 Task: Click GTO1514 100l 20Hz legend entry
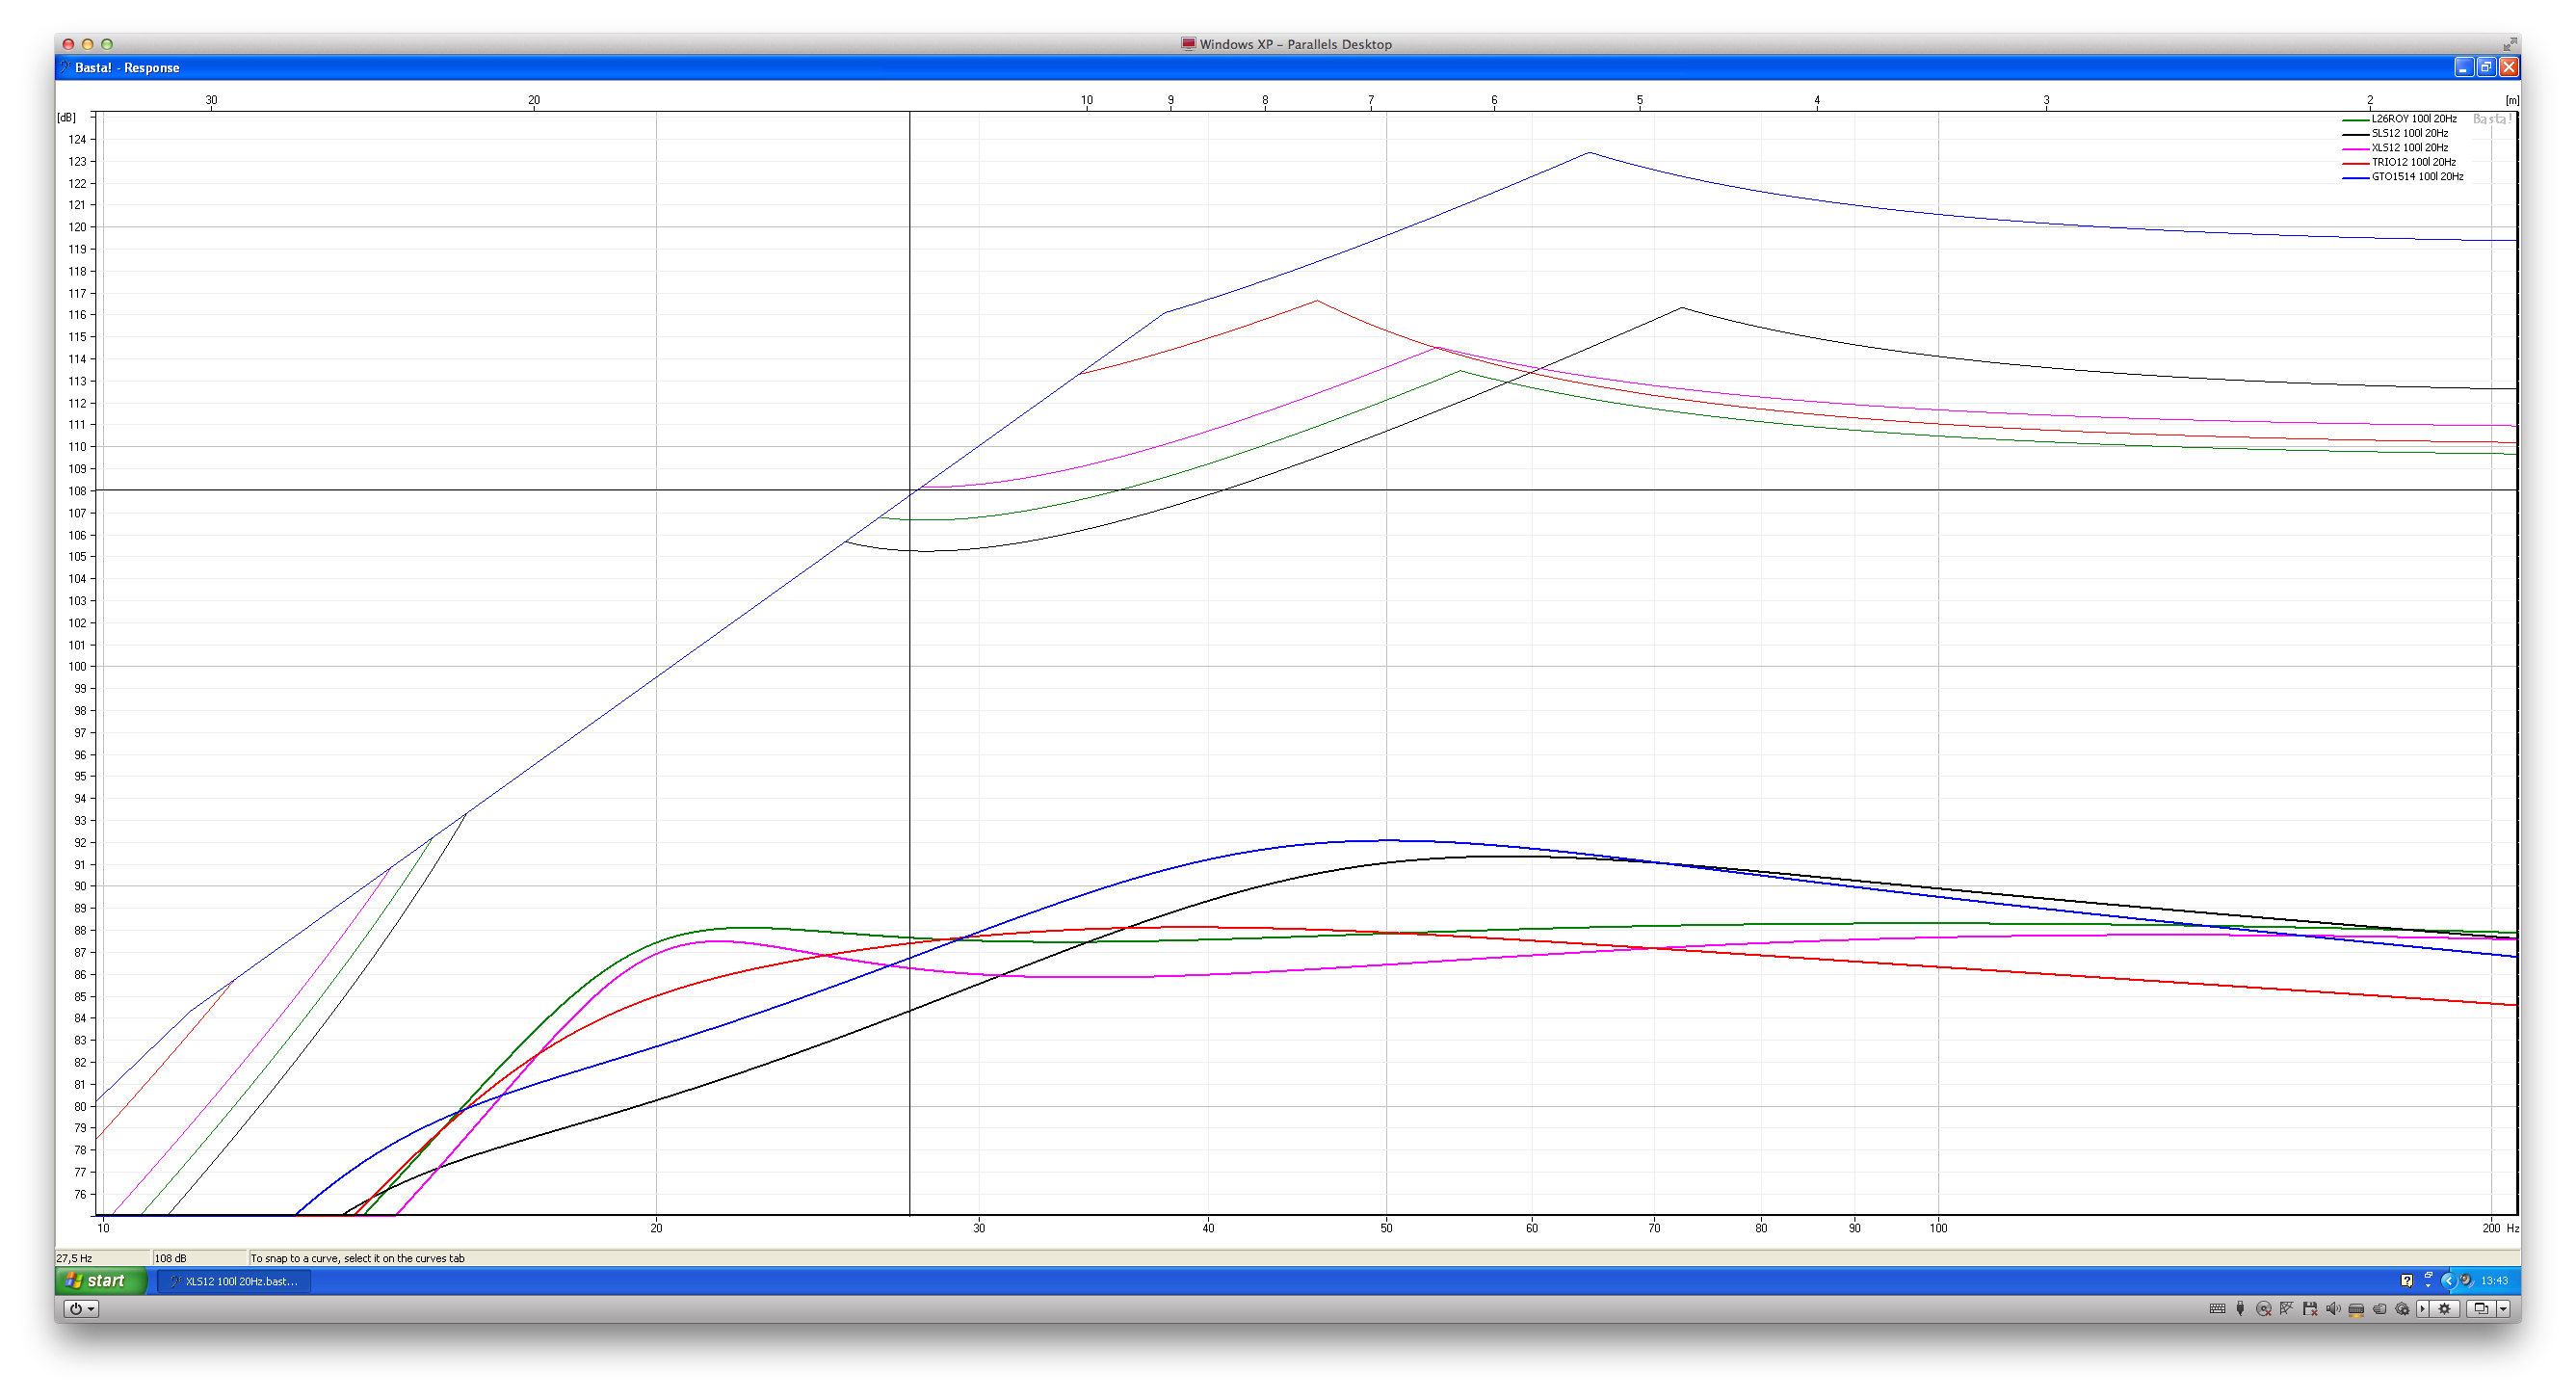click(2416, 177)
